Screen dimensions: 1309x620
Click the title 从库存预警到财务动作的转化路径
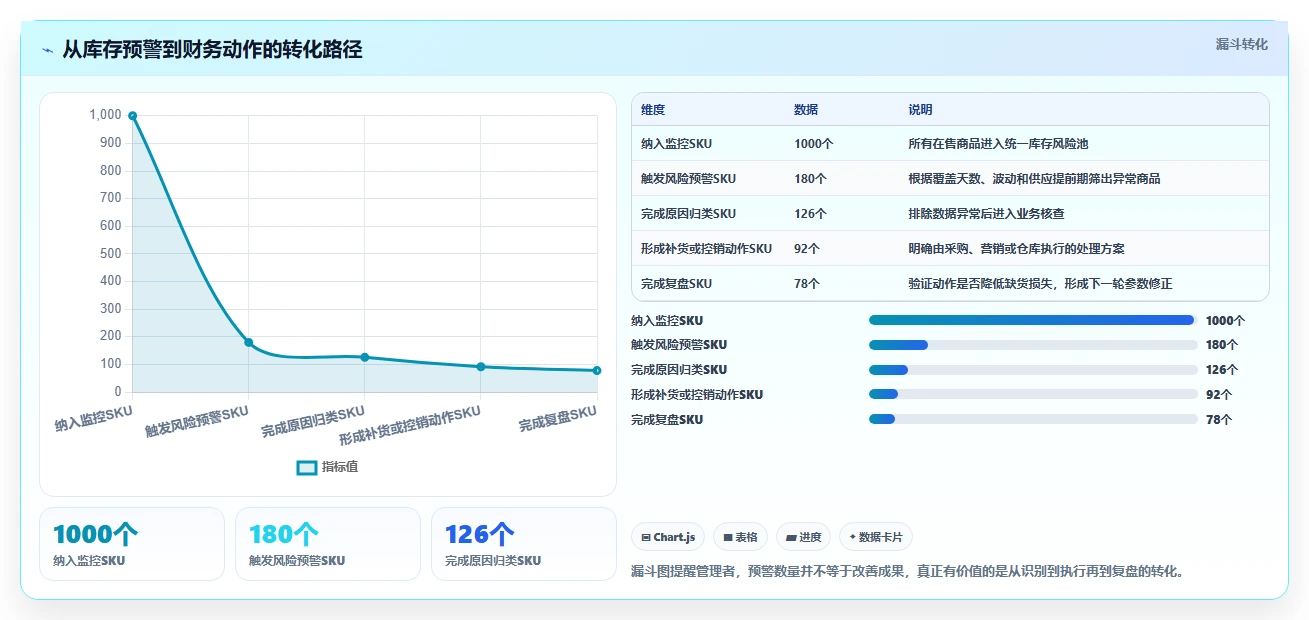[212, 49]
